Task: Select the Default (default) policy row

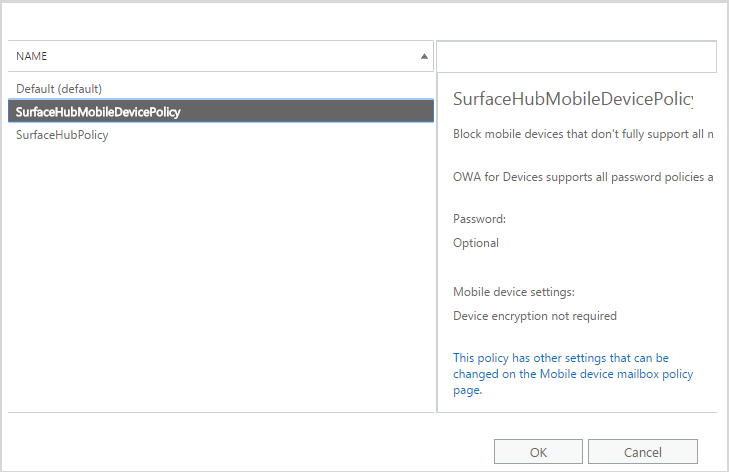Action: point(59,89)
